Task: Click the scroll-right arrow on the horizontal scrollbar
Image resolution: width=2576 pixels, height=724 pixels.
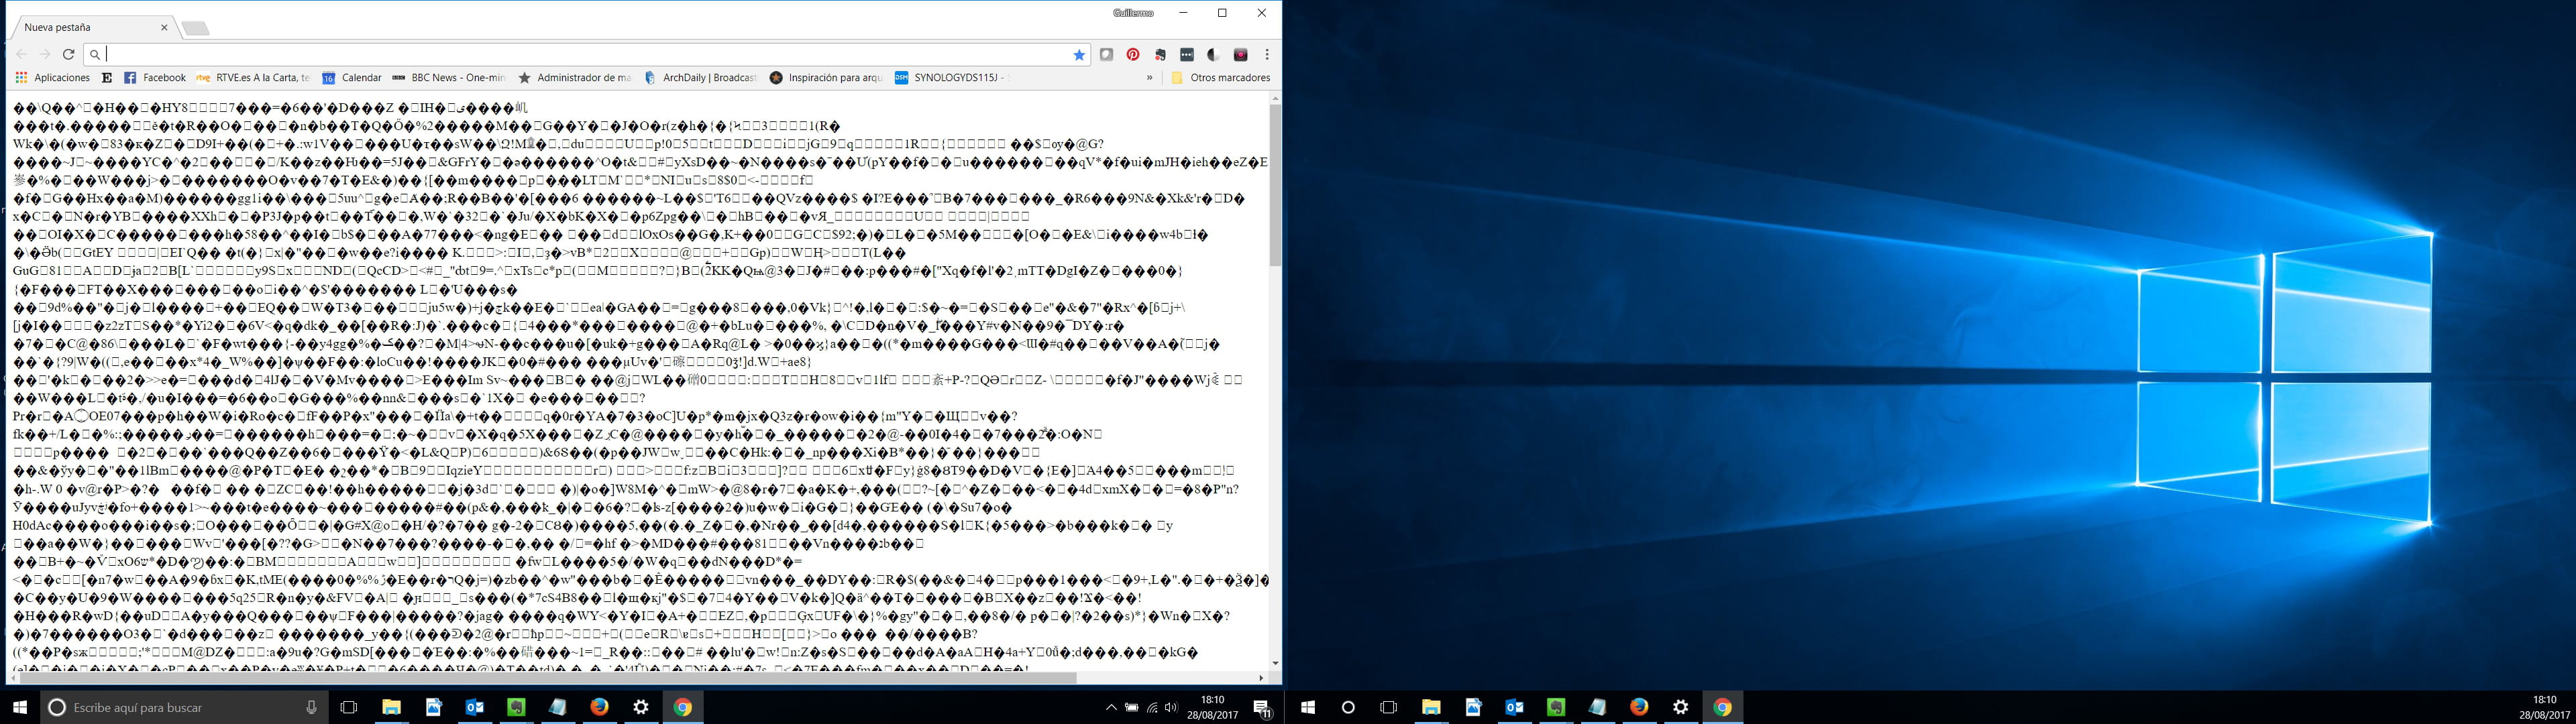Action: pyautogui.click(x=1261, y=678)
